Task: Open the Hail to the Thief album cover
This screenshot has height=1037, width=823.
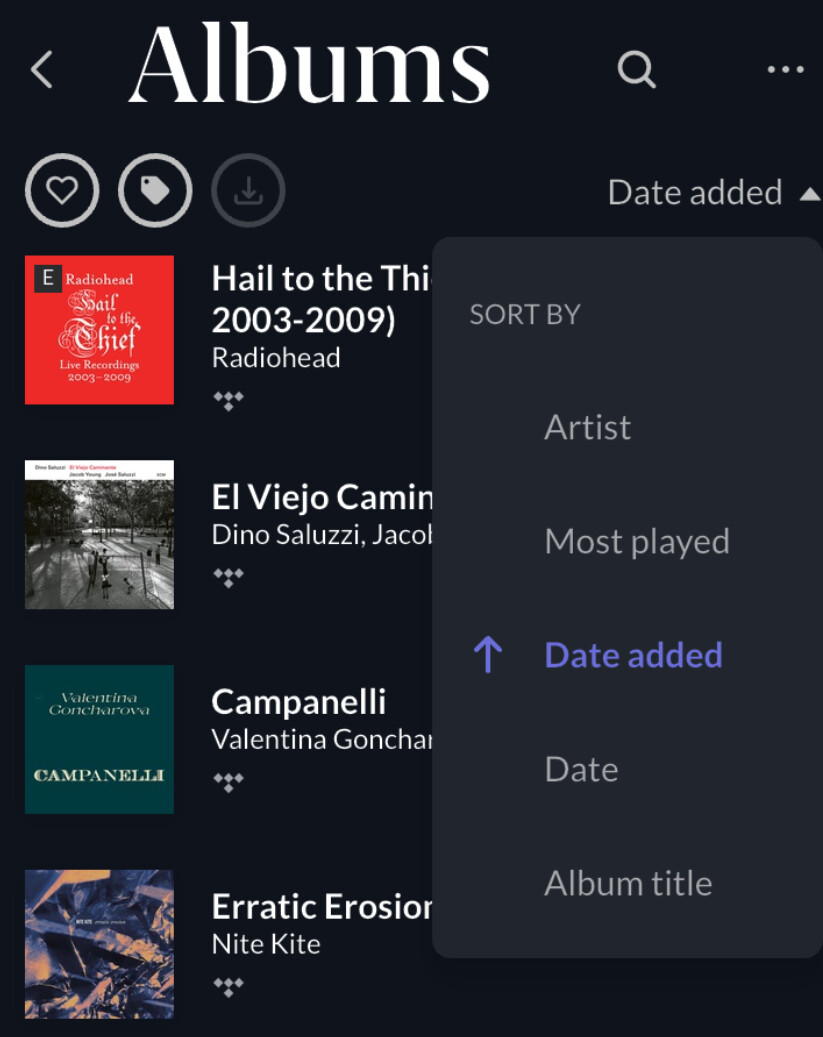Action: [x=99, y=329]
